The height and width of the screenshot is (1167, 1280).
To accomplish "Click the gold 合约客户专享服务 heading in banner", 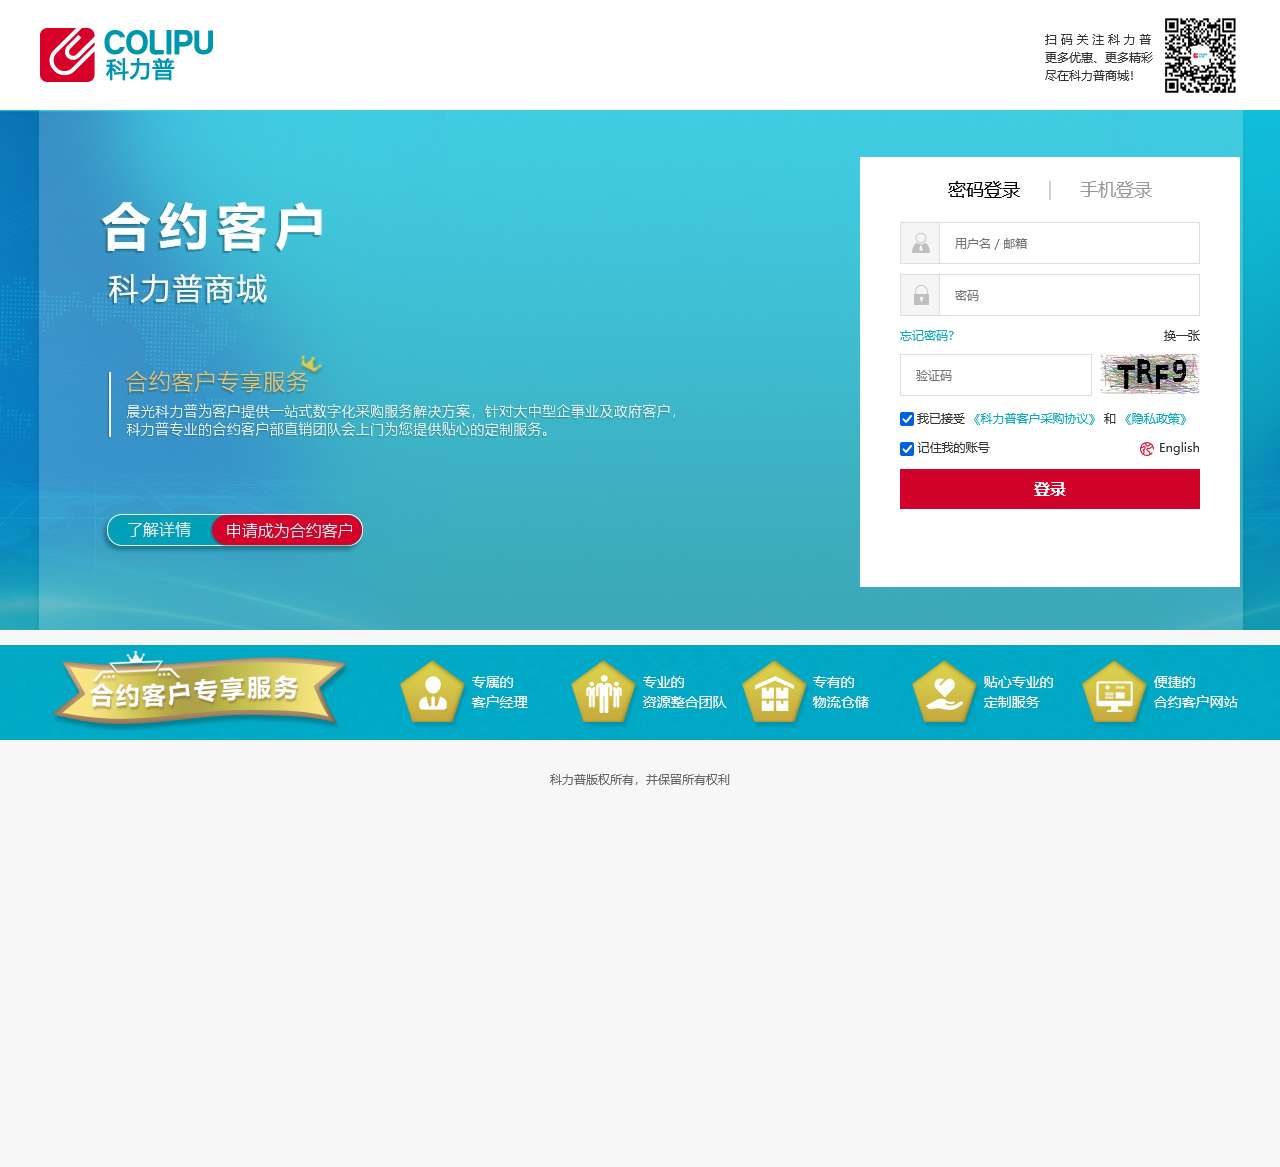I will point(217,382).
